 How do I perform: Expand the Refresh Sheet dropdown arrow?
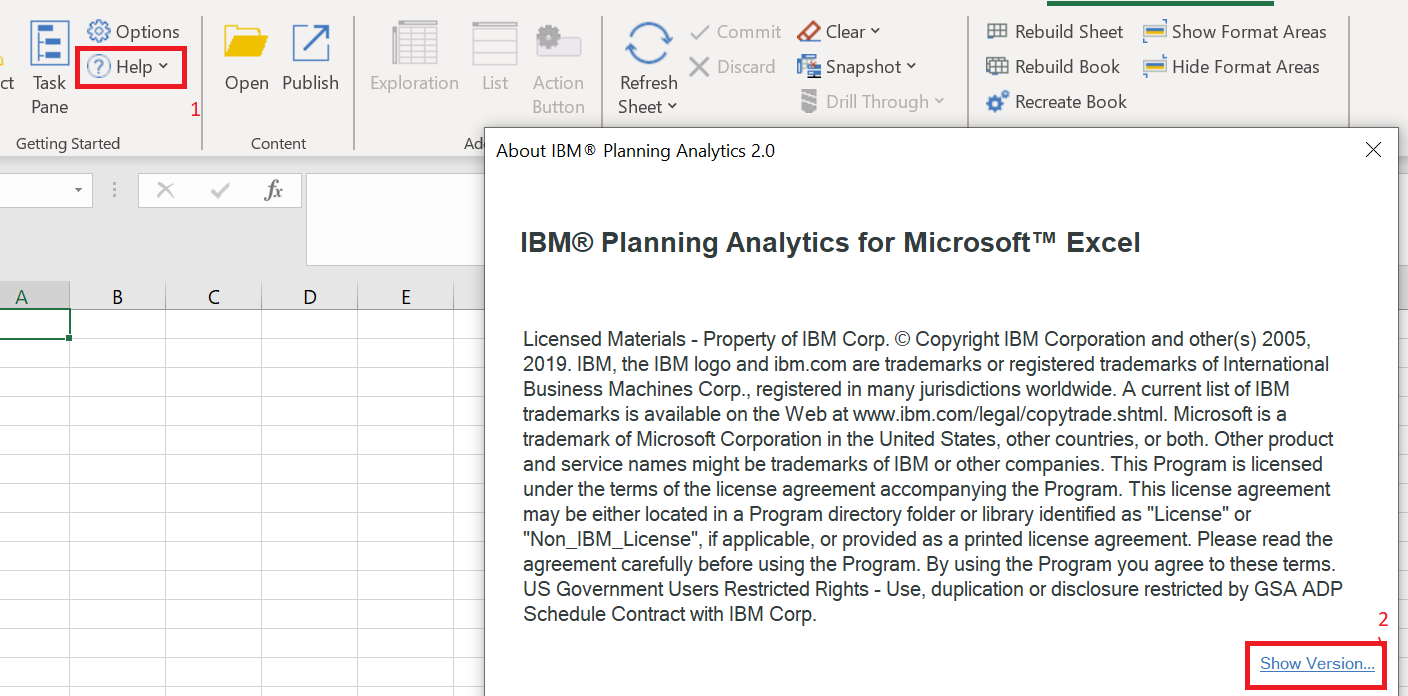(672, 107)
